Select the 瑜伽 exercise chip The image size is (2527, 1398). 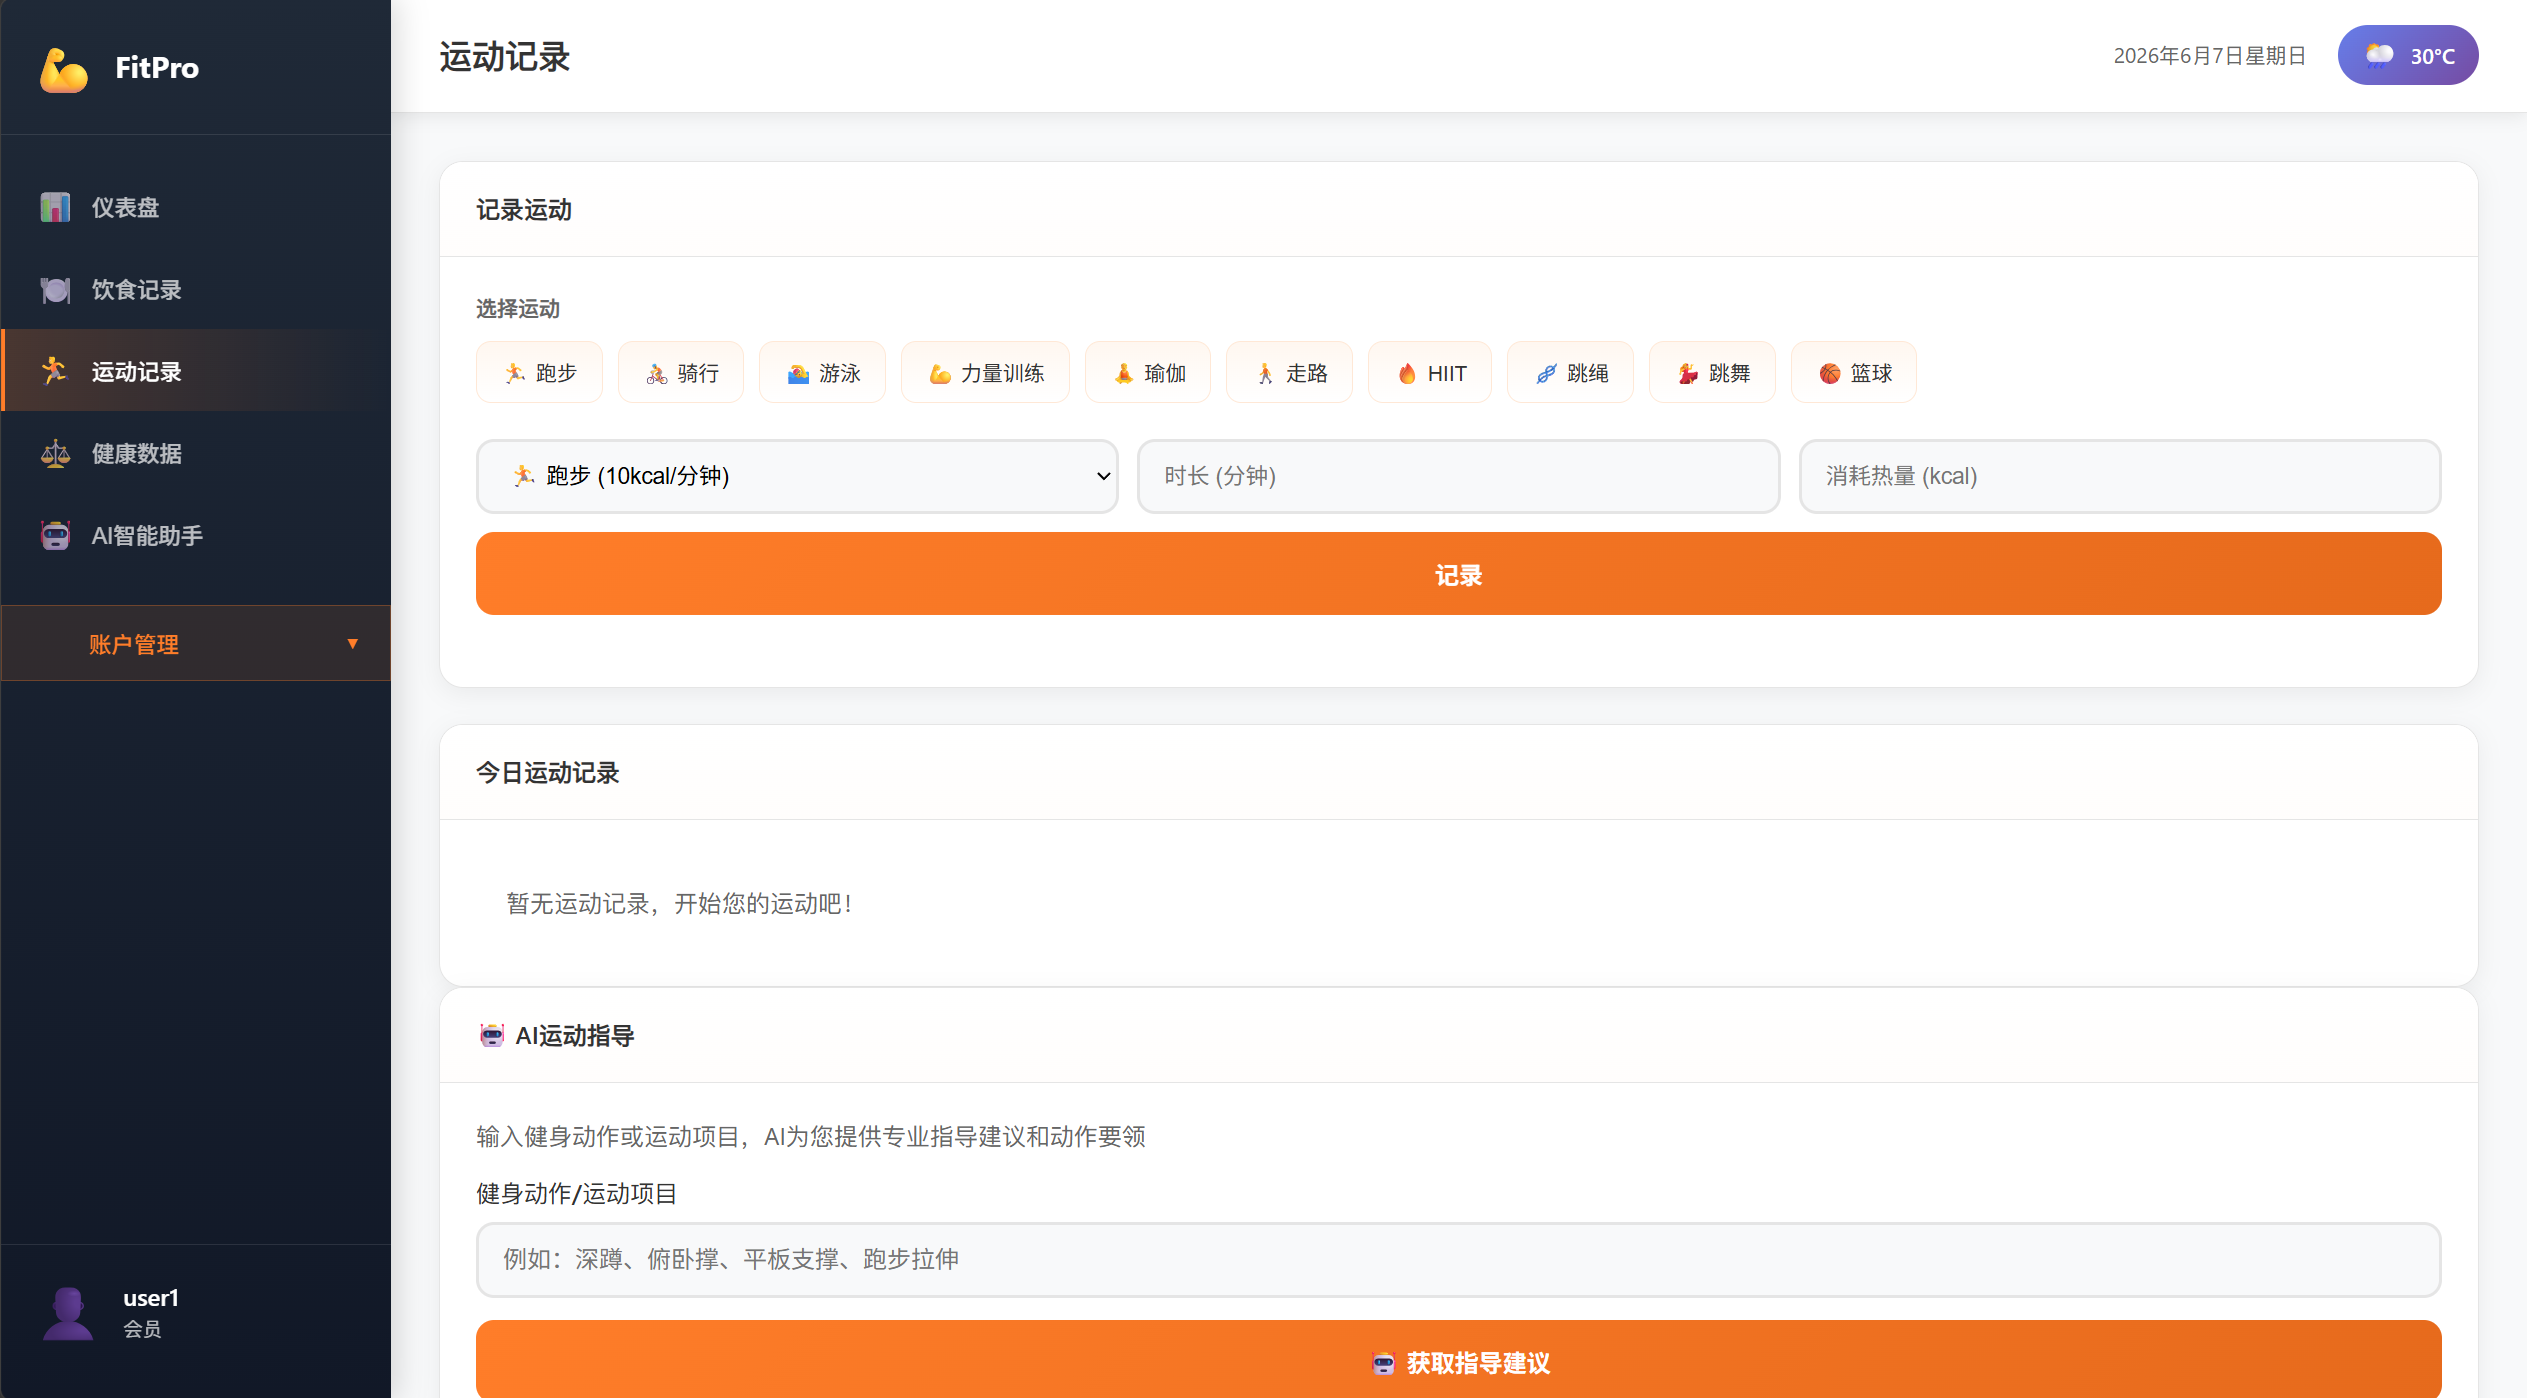click(x=1148, y=373)
